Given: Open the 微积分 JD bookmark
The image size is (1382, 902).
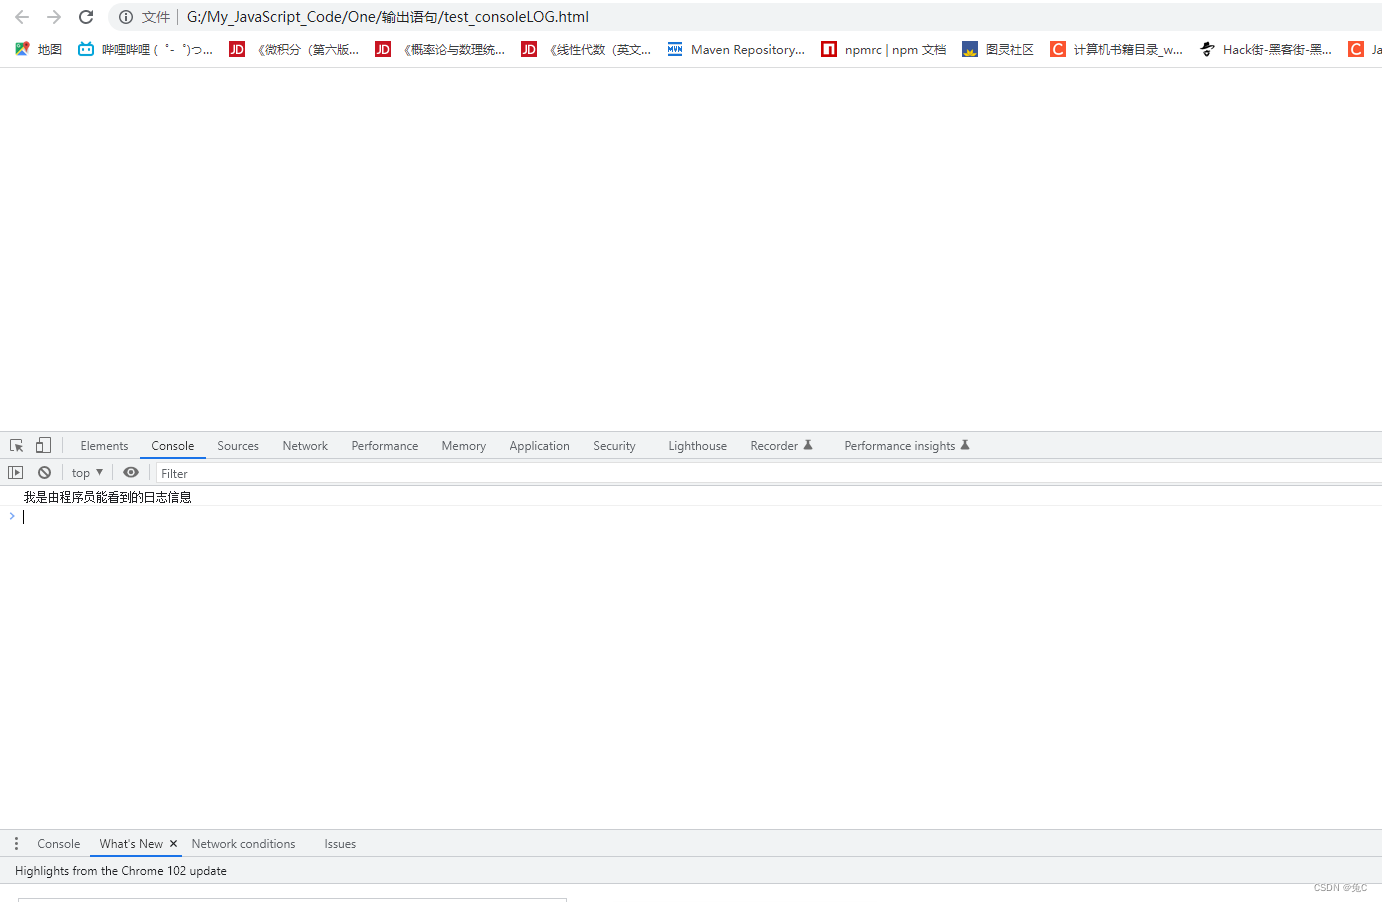Looking at the screenshot, I should [x=294, y=49].
